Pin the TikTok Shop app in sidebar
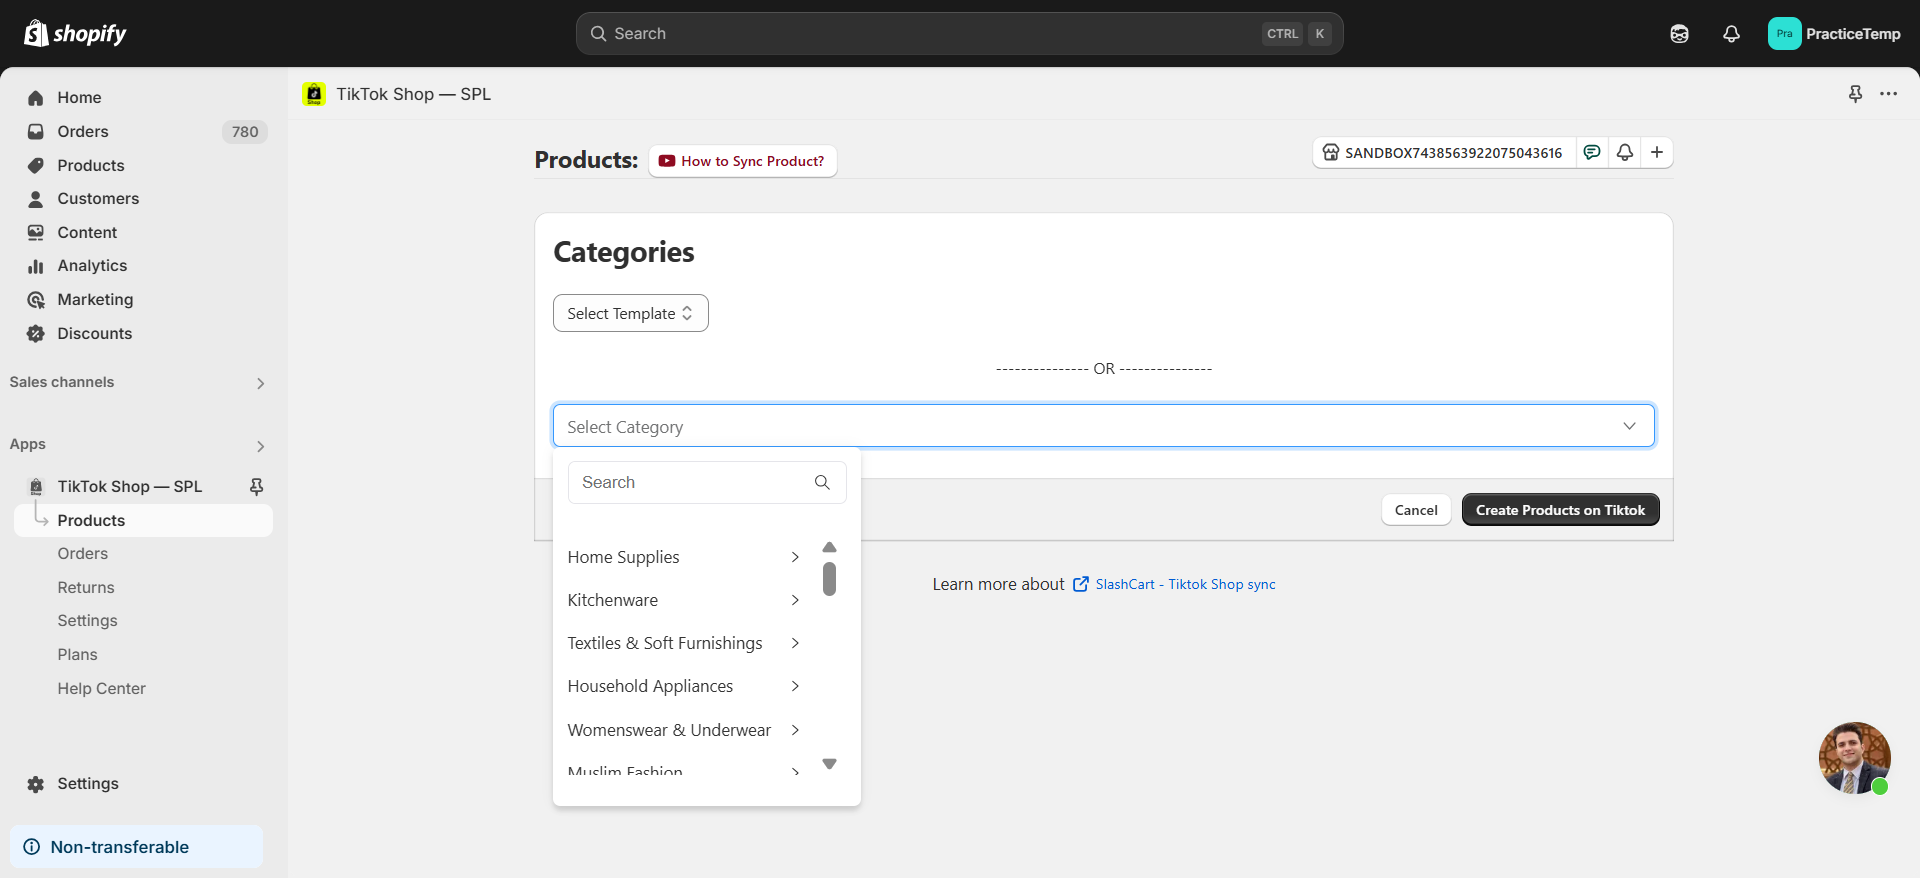This screenshot has width=1920, height=878. coord(256,486)
